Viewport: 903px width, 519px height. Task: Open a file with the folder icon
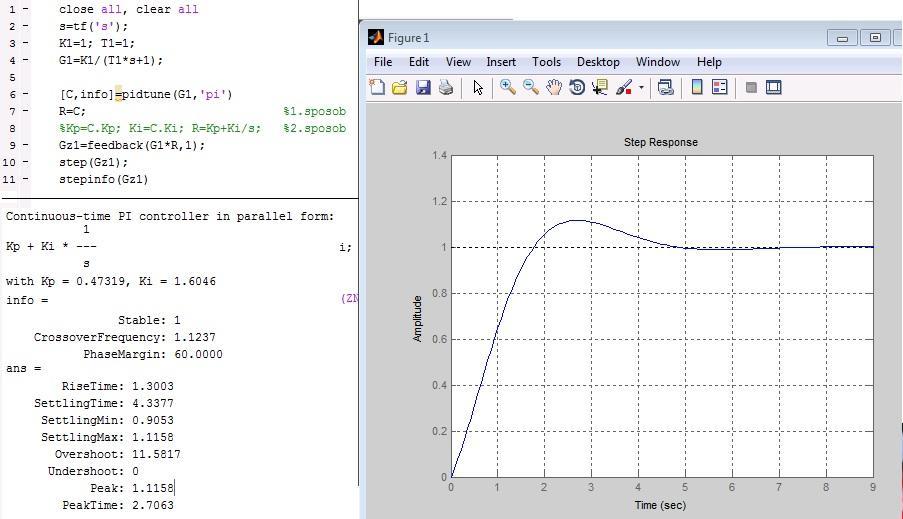click(x=400, y=88)
